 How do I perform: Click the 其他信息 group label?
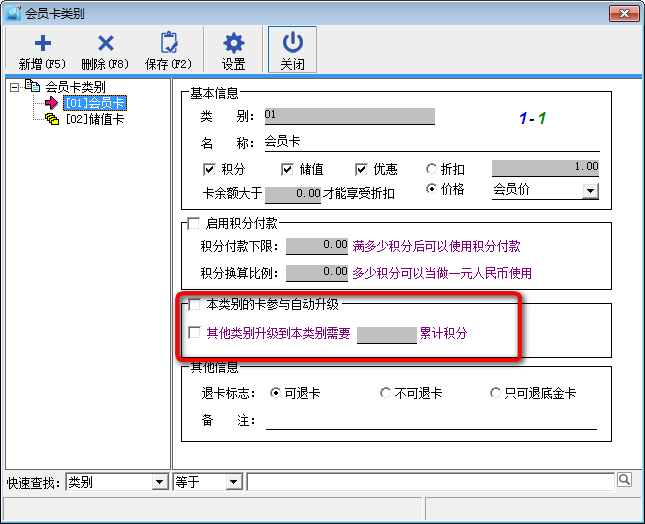(x=214, y=367)
